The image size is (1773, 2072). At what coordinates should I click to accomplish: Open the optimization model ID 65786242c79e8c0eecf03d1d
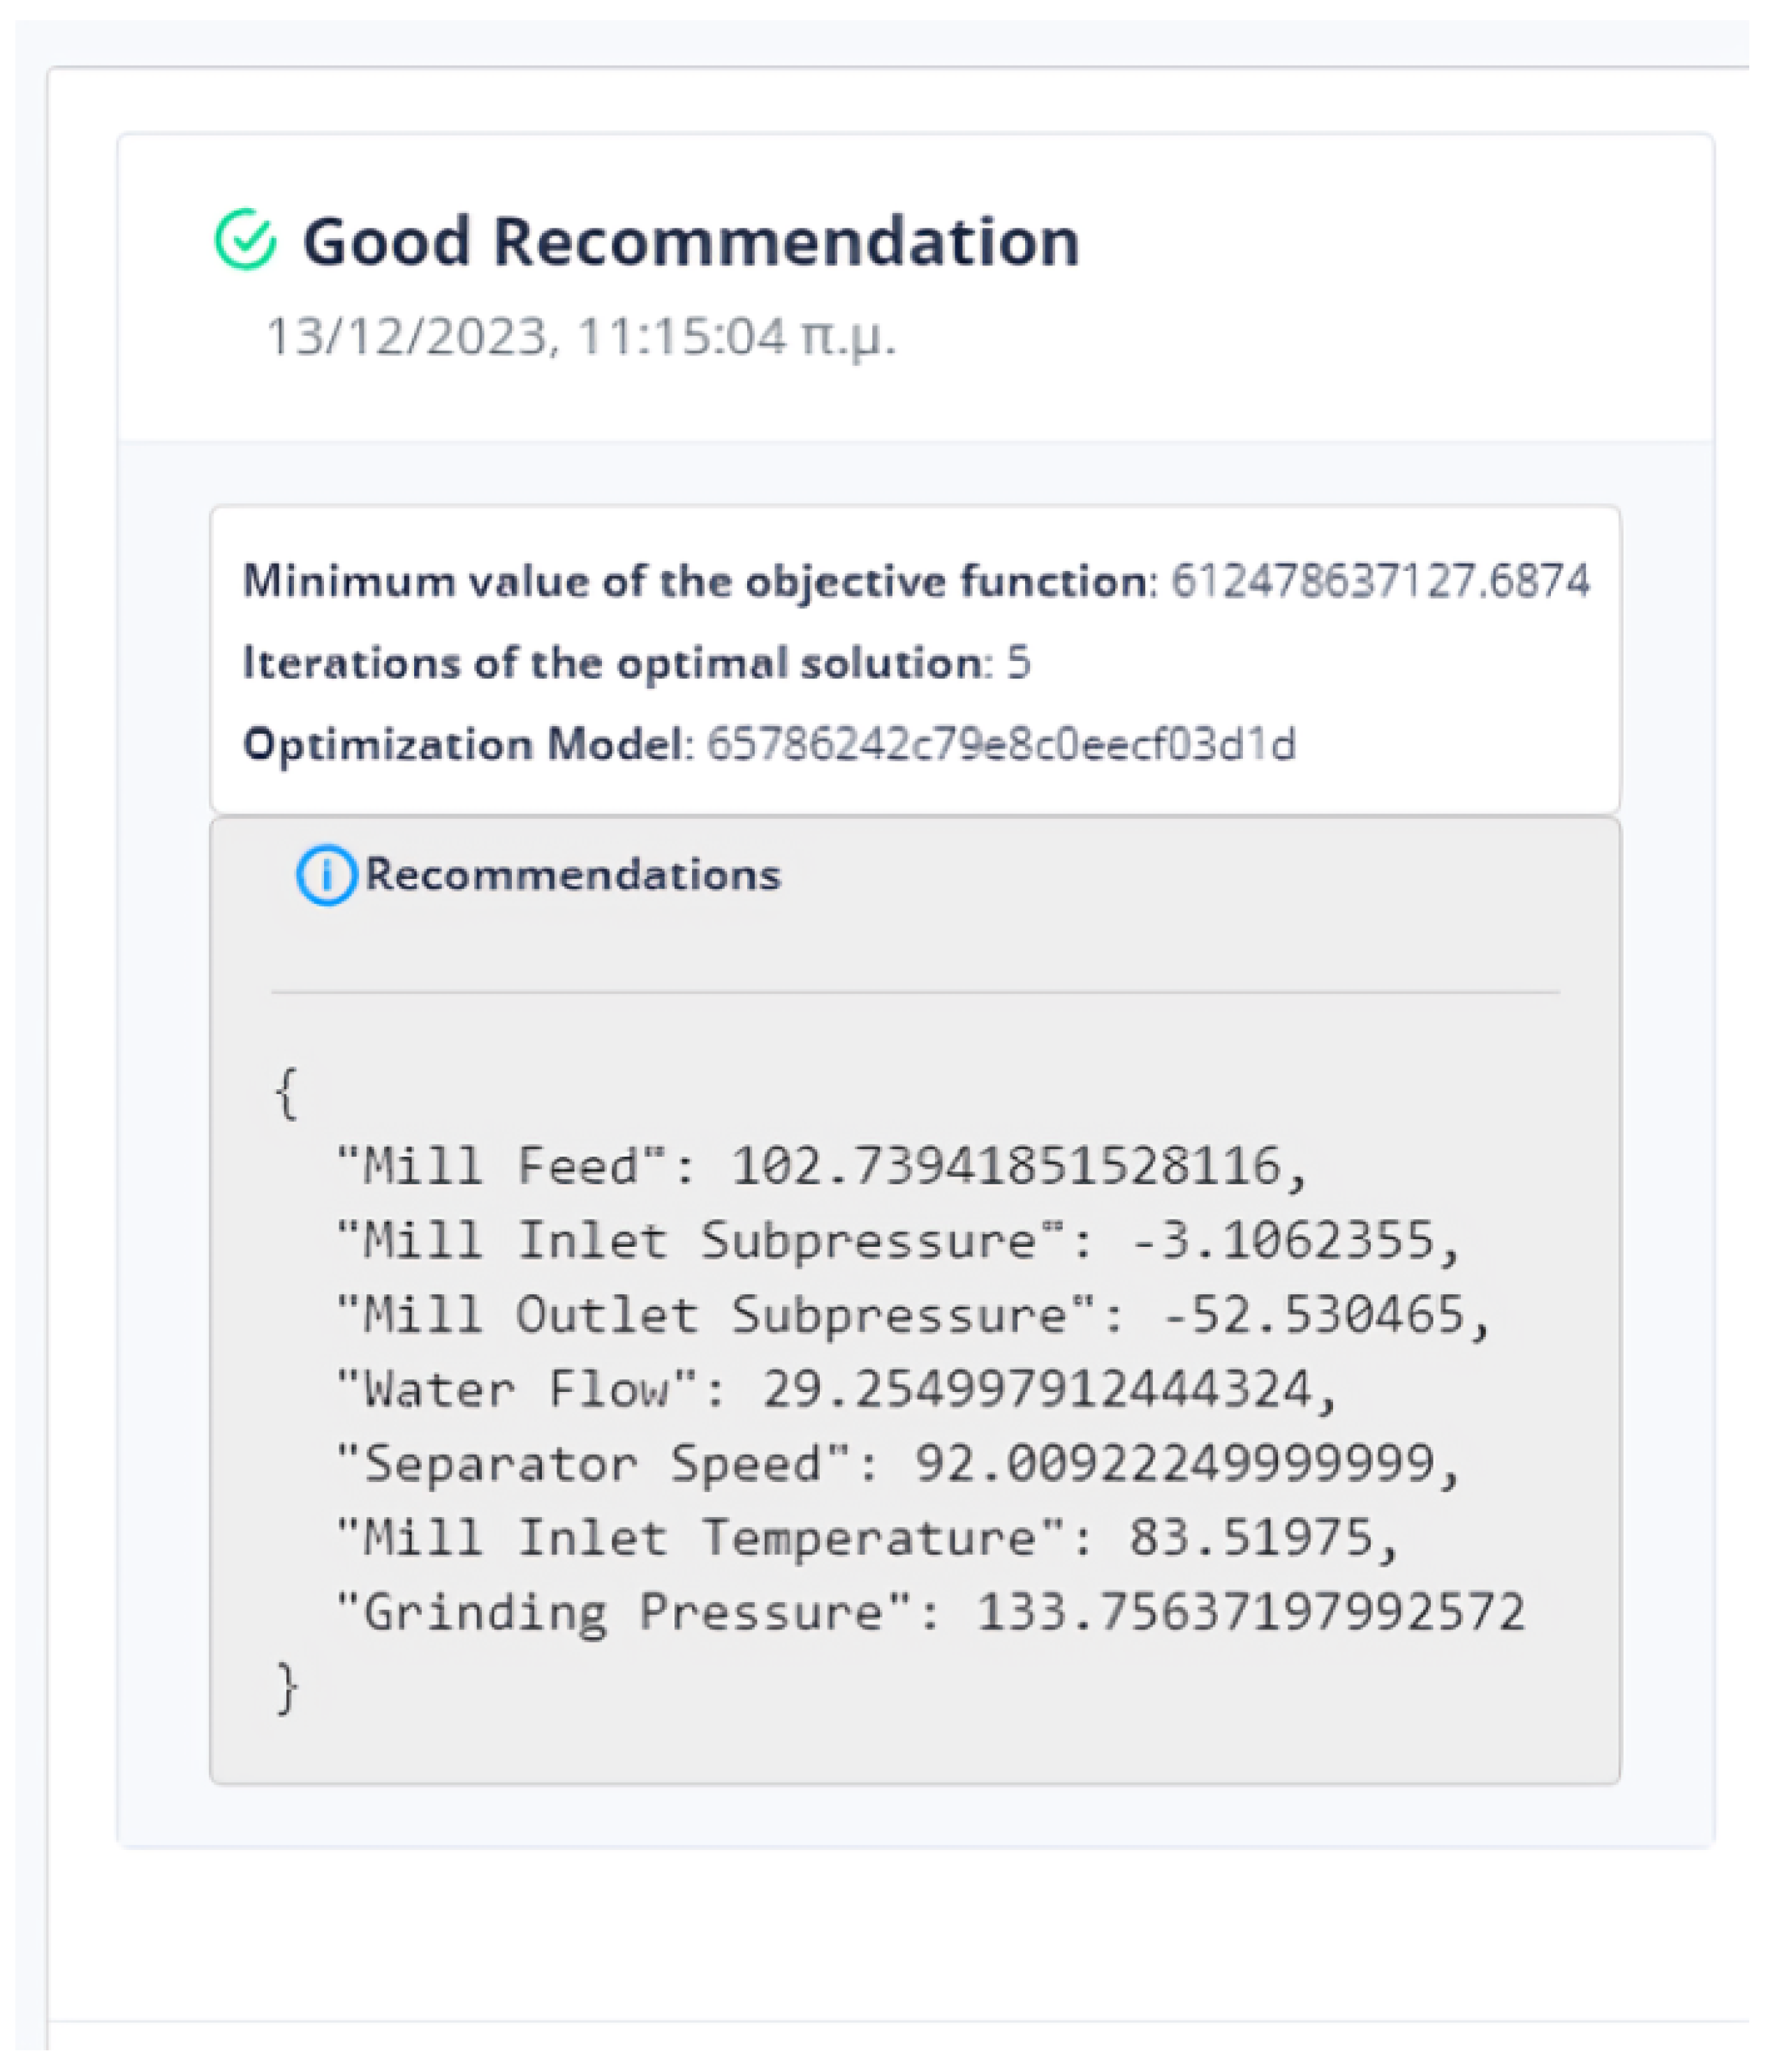[1001, 745]
